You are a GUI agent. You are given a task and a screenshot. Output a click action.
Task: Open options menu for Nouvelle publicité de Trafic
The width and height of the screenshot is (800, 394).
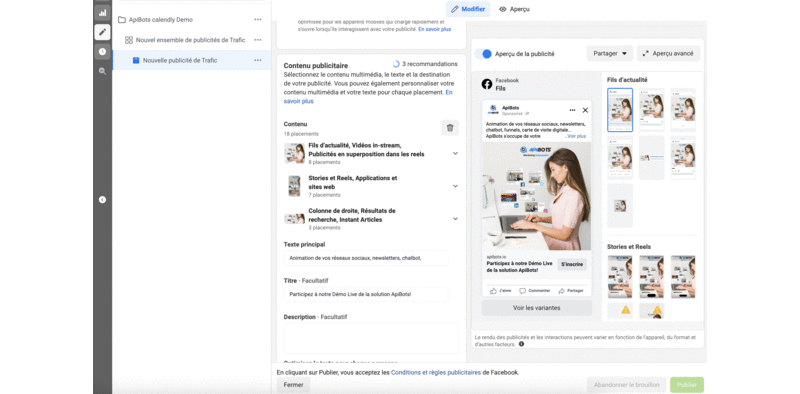coord(258,60)
